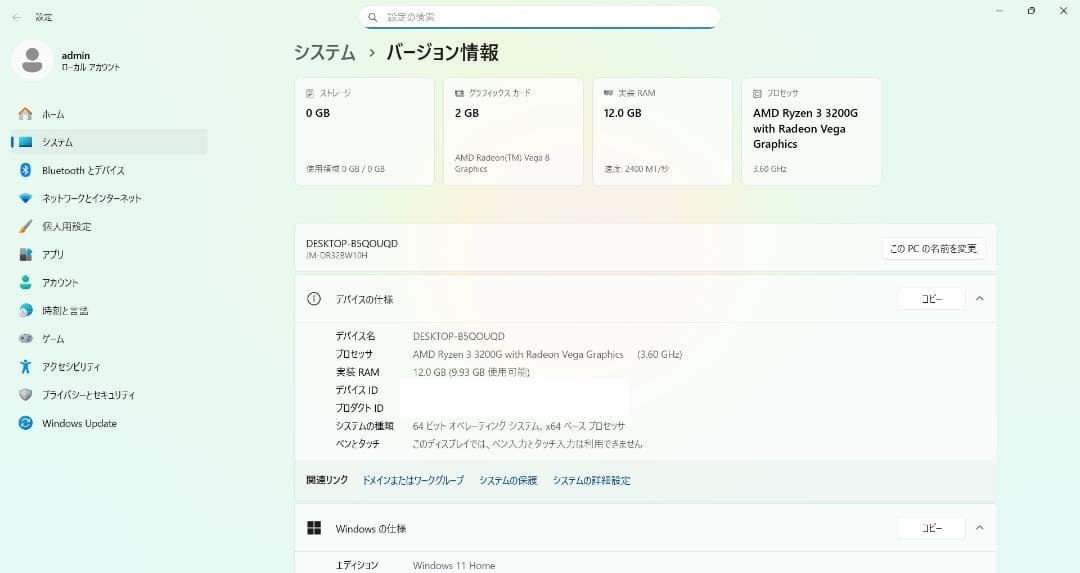Viewport: 1080px width, 573px height.
Task: Open 個人用設定 page
Action: tap(110, 226)
